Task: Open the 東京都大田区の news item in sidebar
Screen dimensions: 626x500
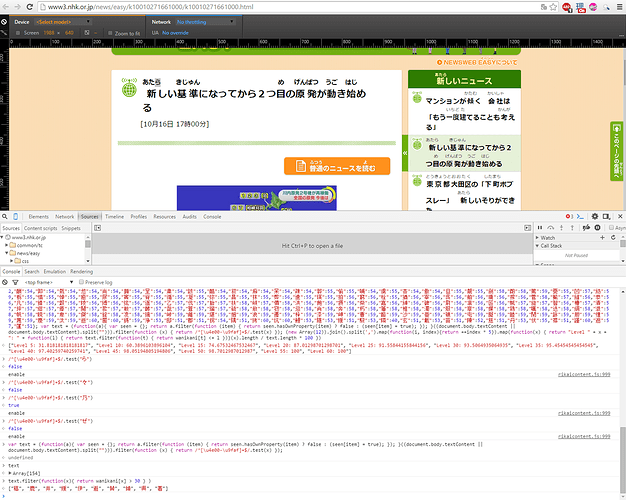Action: [x=464, y=192]
